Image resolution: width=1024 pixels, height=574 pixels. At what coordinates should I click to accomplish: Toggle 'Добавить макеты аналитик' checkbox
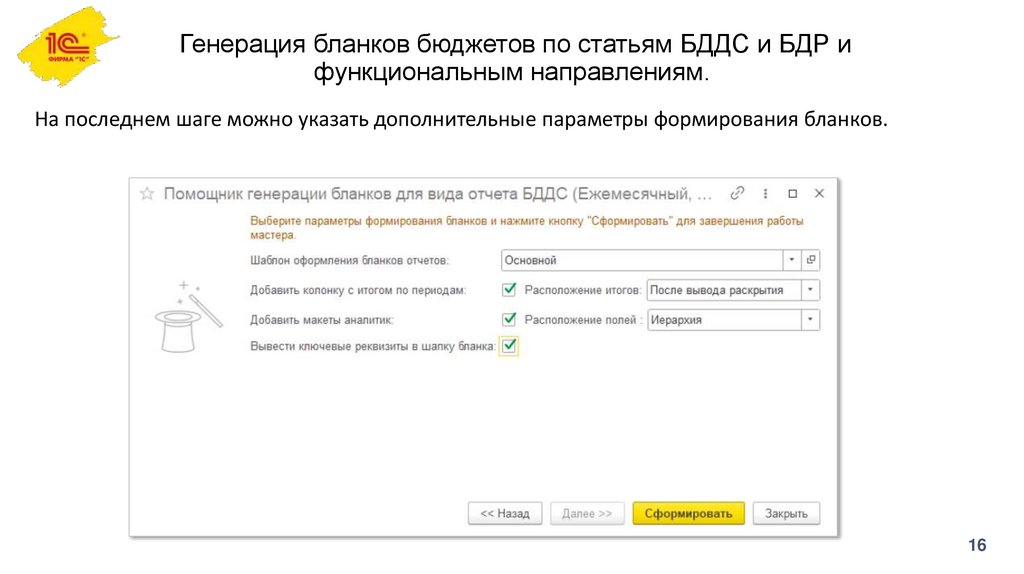509,319
